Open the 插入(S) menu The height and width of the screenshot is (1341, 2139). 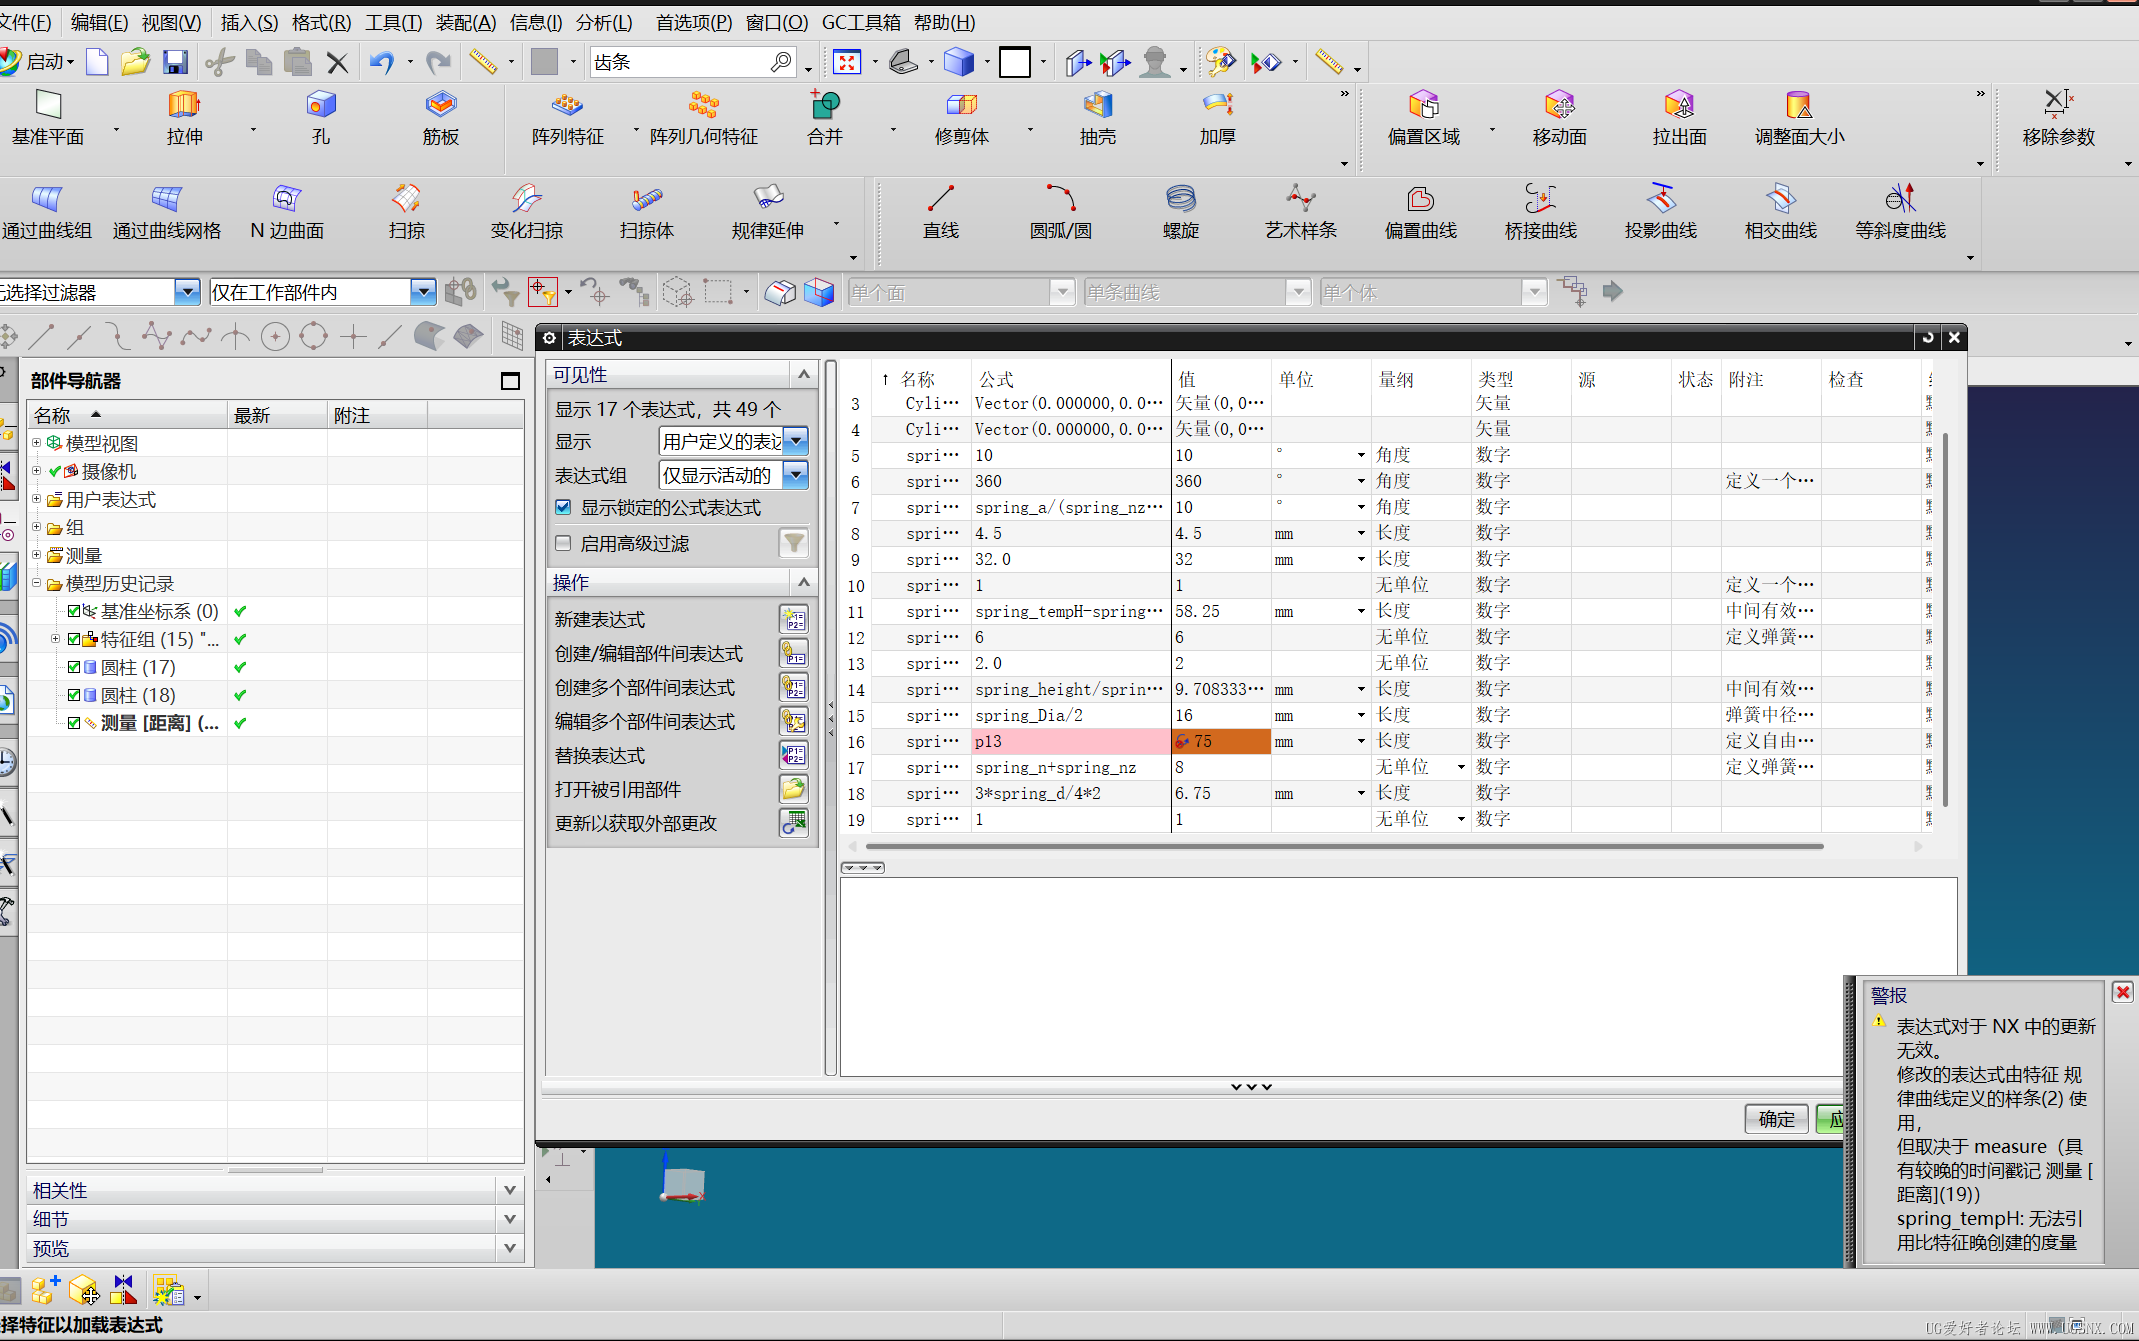pos(249,22)
